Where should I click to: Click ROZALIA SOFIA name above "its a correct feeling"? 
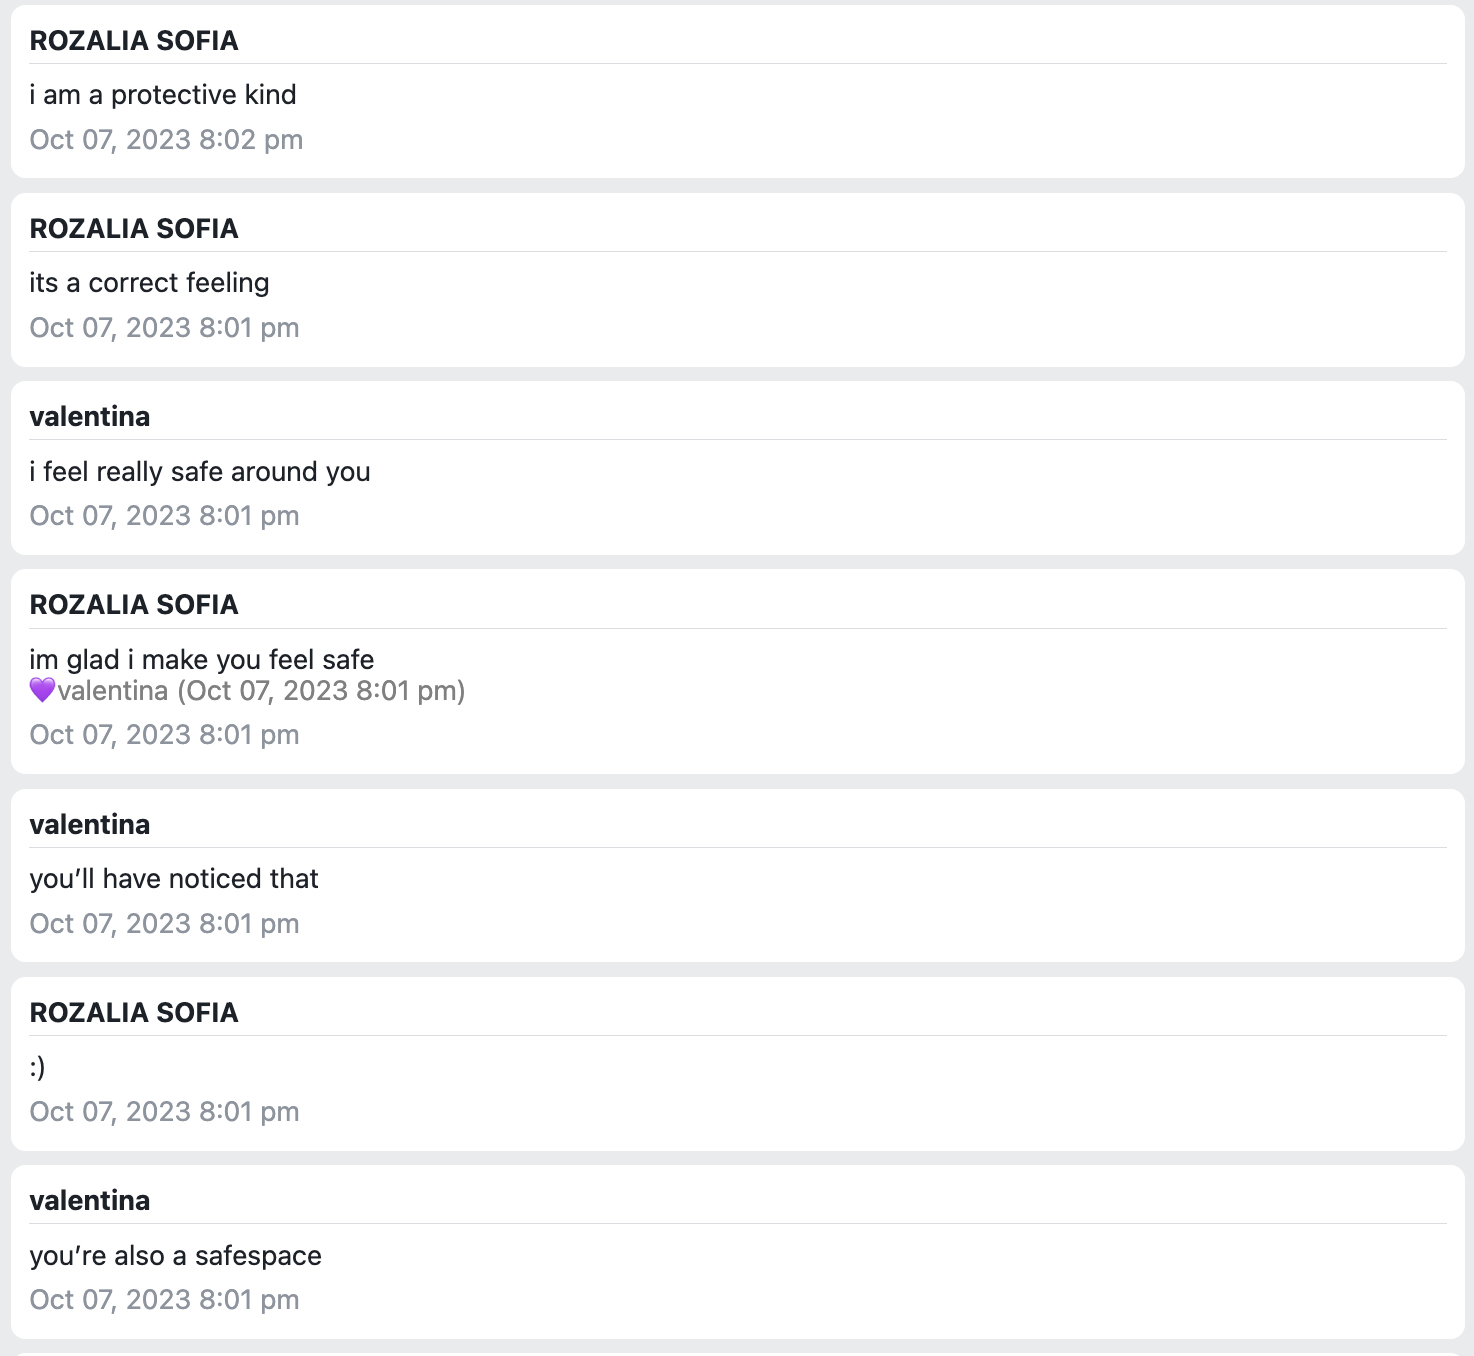[134, 229]
